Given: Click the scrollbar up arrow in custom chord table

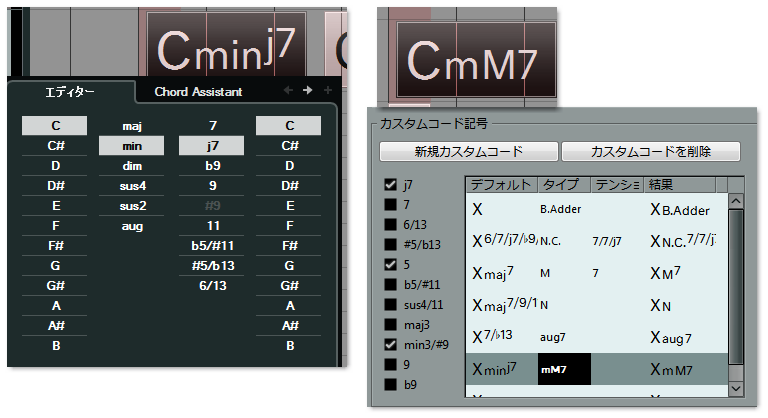Looking at the screenshot, I should click(x=736, y=201).
